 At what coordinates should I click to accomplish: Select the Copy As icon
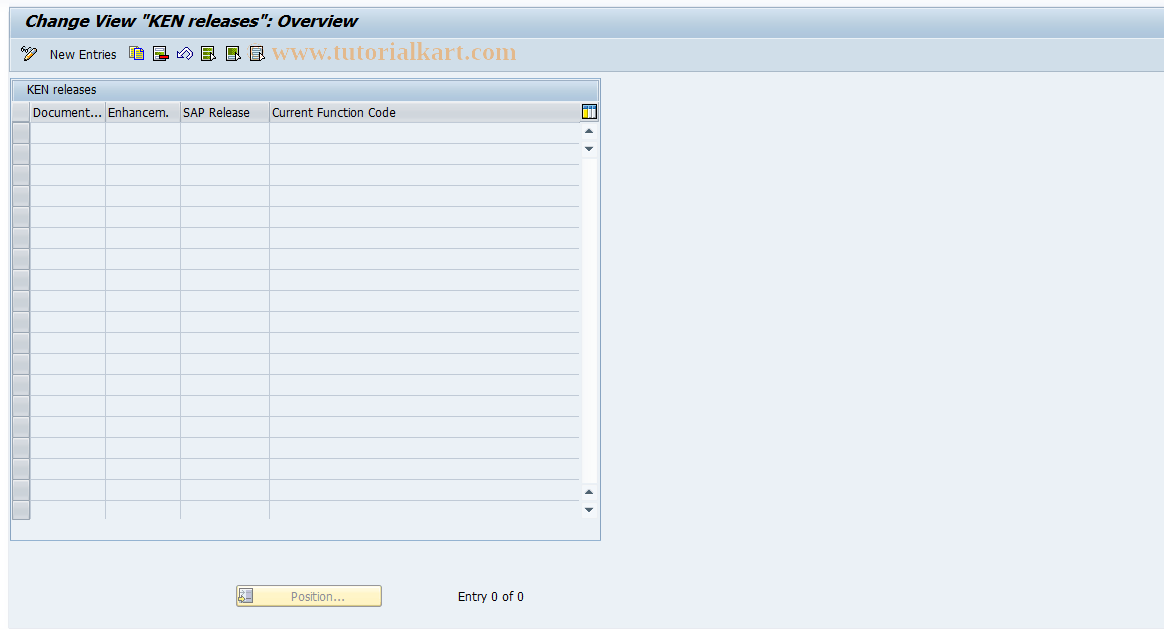click(x=136, y=53)
